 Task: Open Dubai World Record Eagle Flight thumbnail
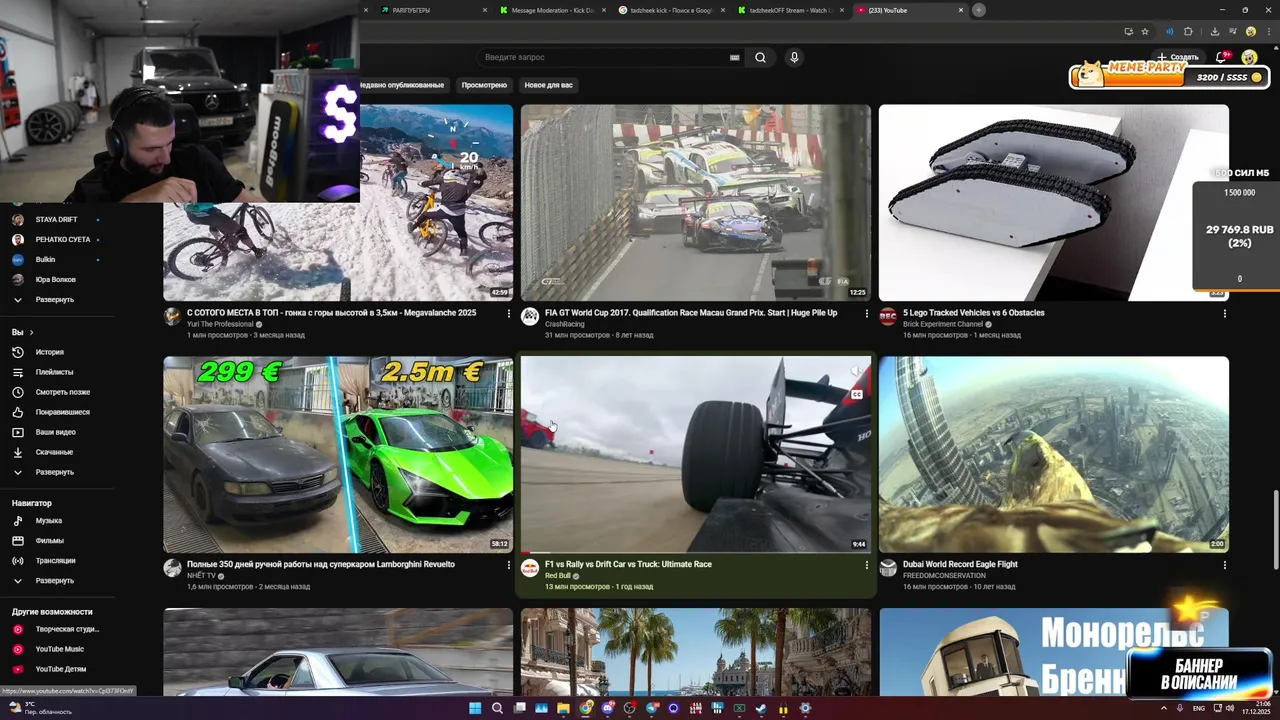pos(1053,454)
